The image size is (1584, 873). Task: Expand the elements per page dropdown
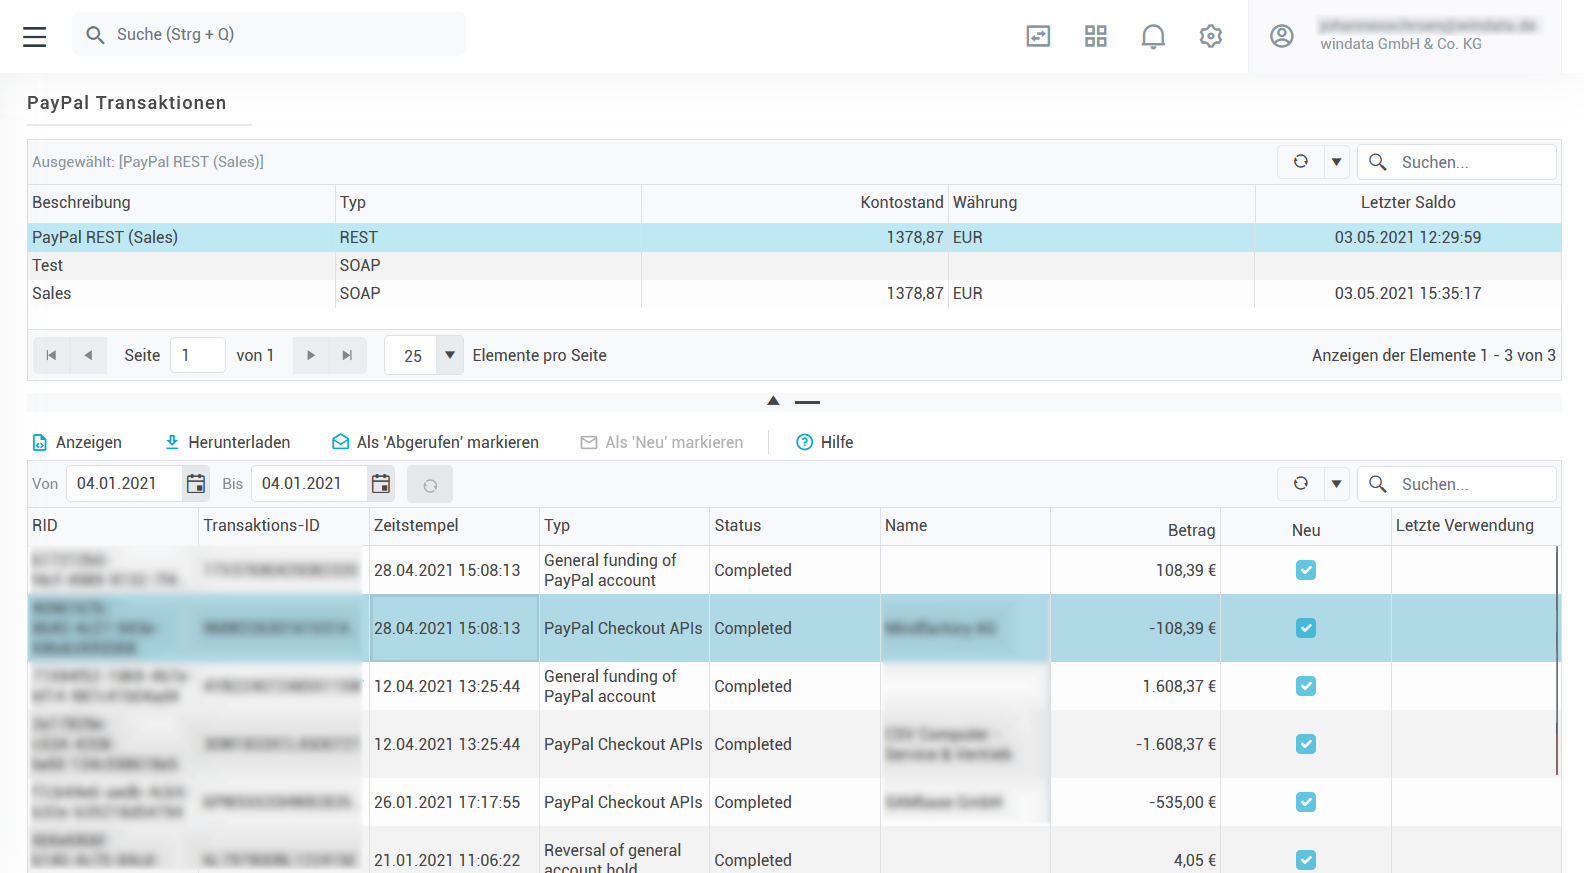point(450,356)
